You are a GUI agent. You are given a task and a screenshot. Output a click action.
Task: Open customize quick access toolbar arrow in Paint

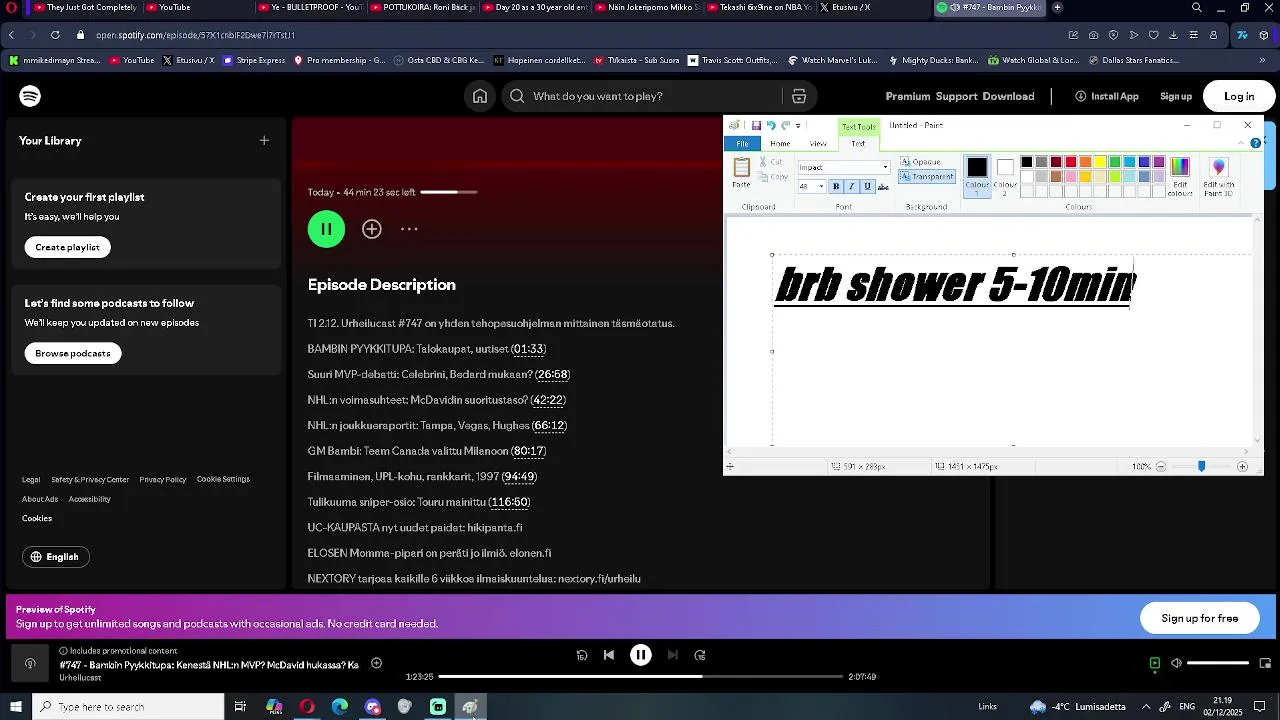(798, 126)
